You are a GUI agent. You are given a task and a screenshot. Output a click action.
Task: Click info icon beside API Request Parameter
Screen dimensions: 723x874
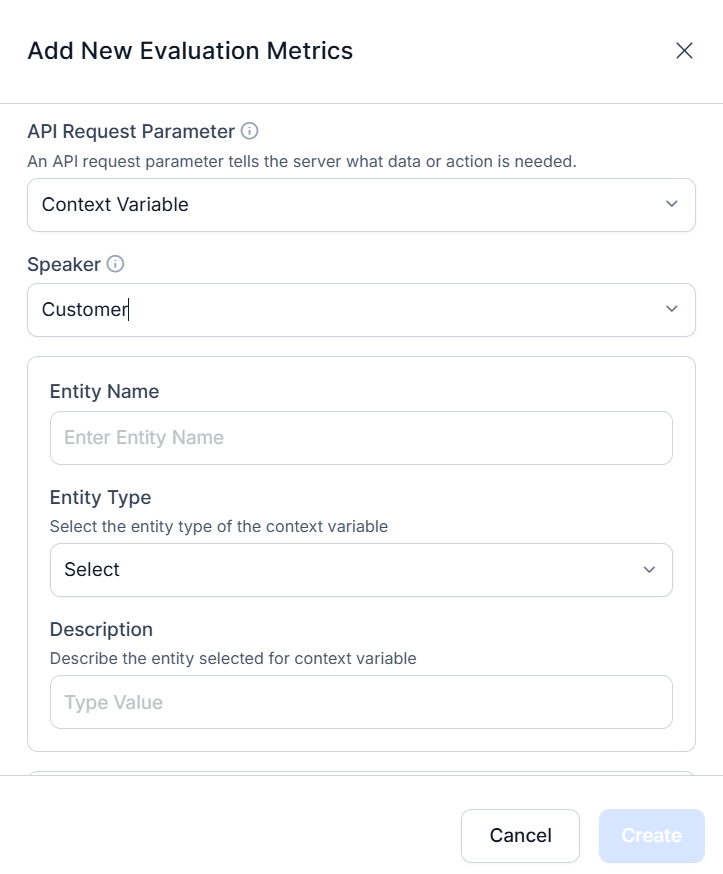(x=249, y=131)
